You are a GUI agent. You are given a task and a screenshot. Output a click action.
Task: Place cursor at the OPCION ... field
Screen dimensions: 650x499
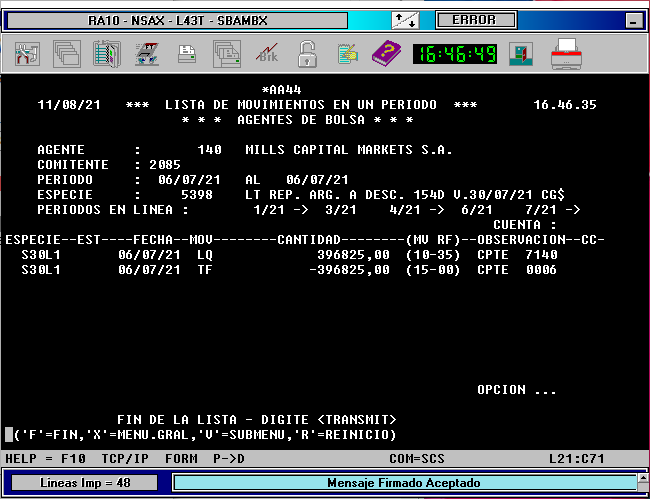point(517,390)
